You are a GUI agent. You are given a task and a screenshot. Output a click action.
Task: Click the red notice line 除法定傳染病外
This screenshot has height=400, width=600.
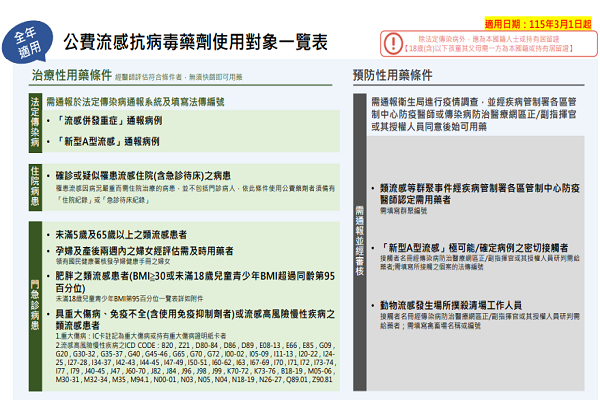pyautogui.click(x=489, y=39)
